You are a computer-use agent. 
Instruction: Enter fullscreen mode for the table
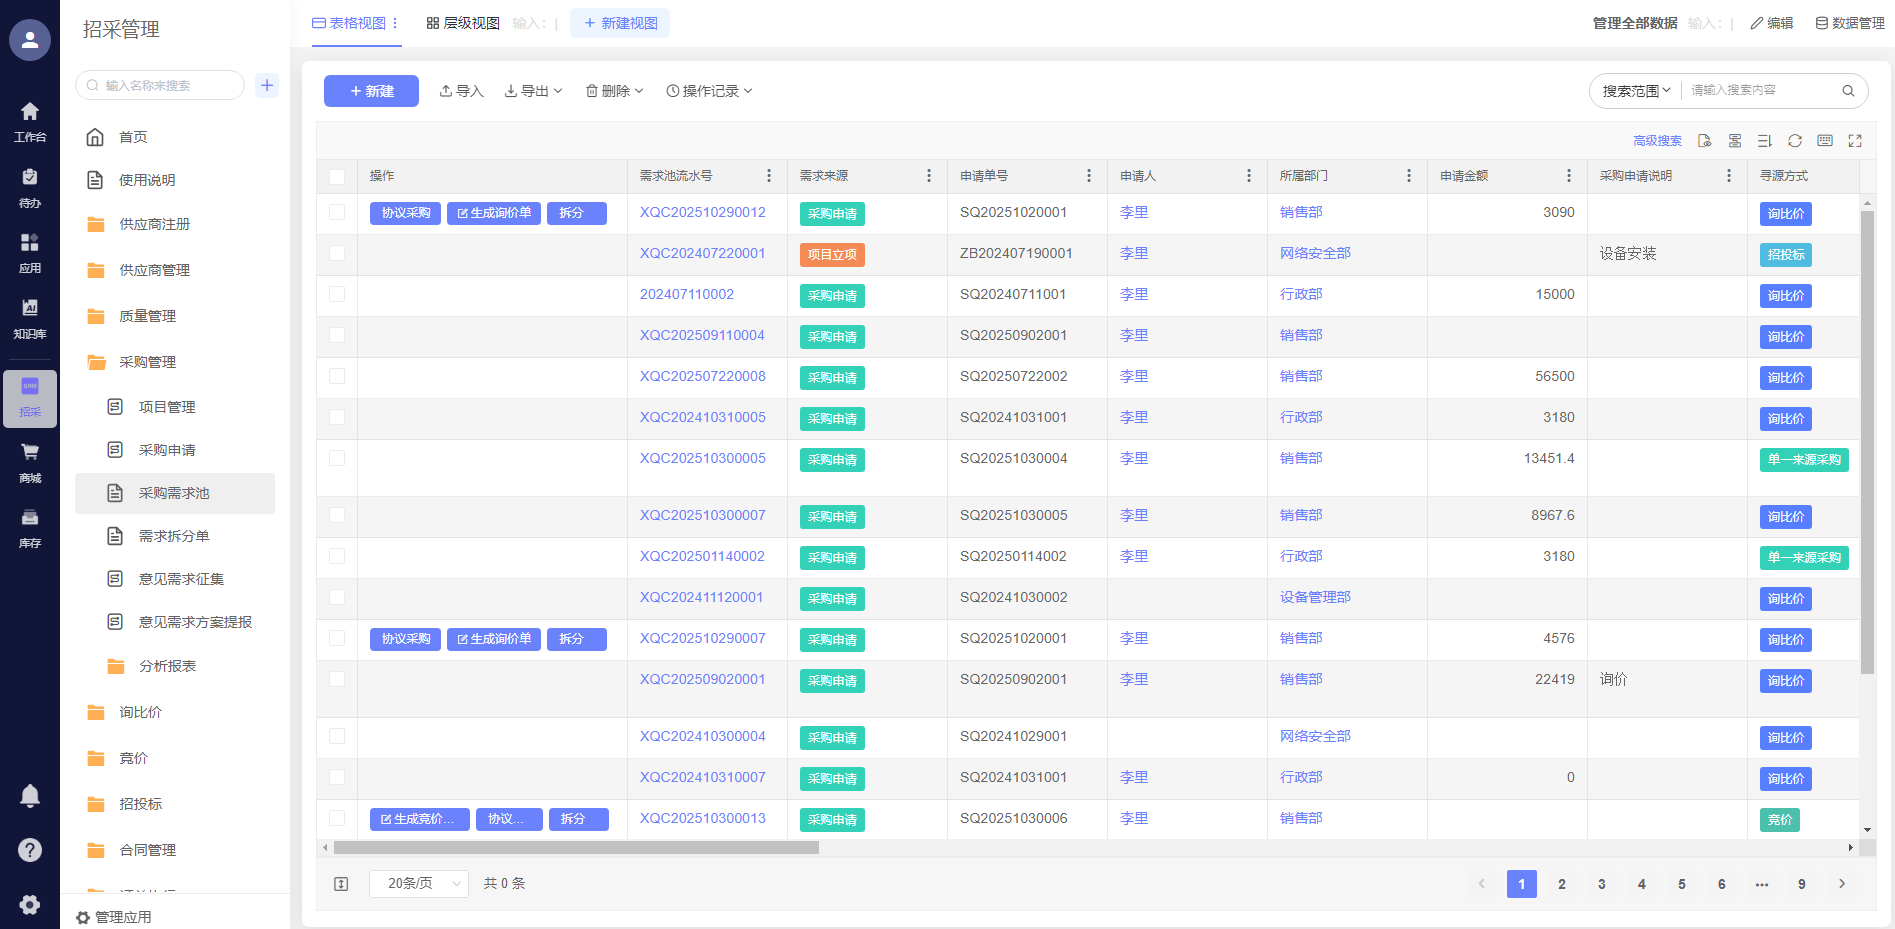coord(1855,141)
